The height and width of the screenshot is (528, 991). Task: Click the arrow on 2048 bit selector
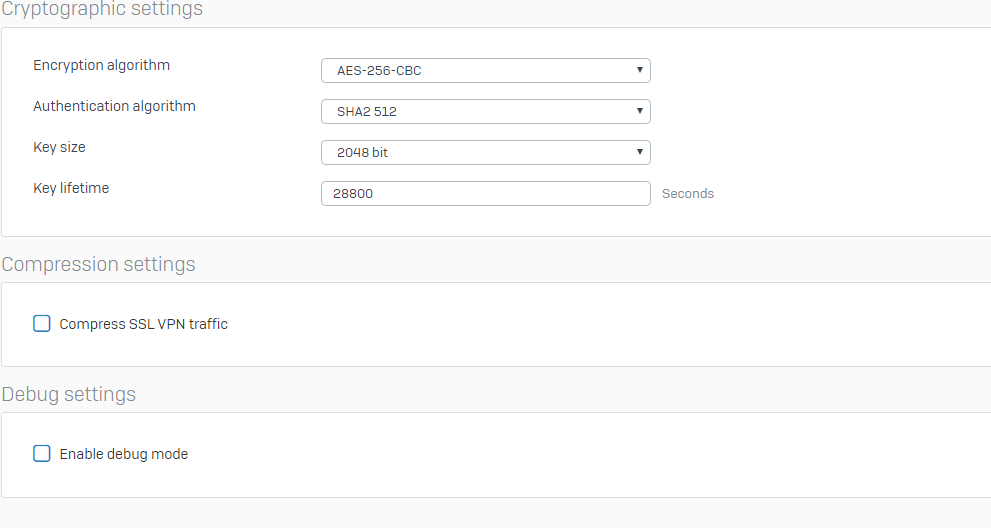click(639, 153)
